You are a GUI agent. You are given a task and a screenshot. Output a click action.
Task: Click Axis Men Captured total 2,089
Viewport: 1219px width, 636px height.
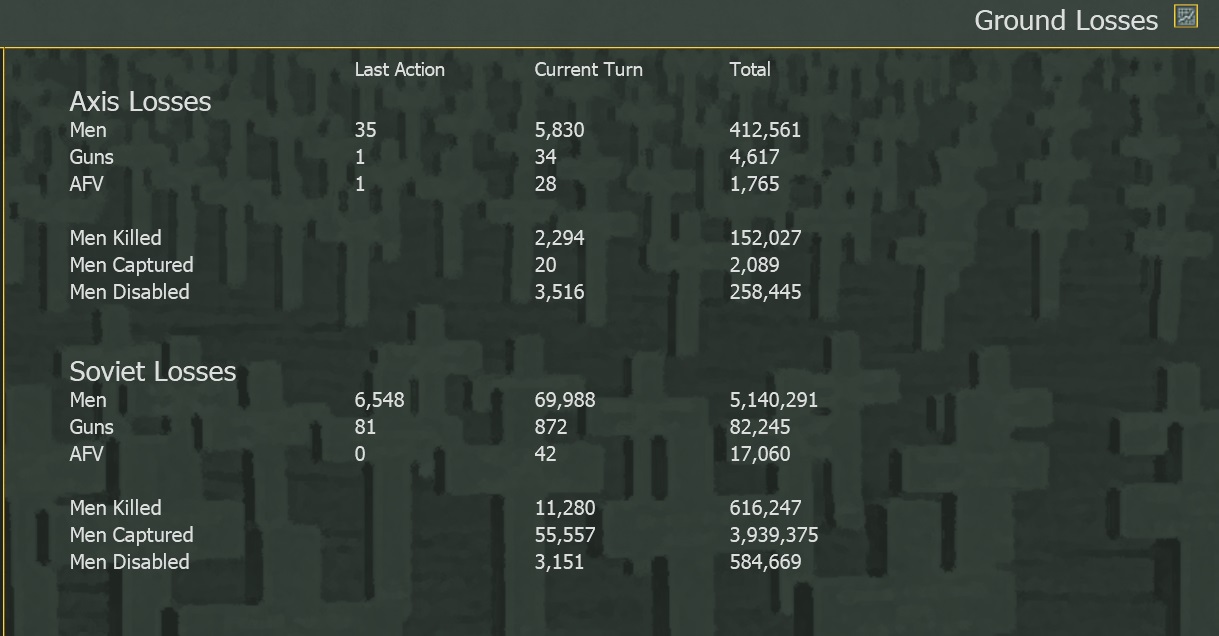tap(754, 265)
